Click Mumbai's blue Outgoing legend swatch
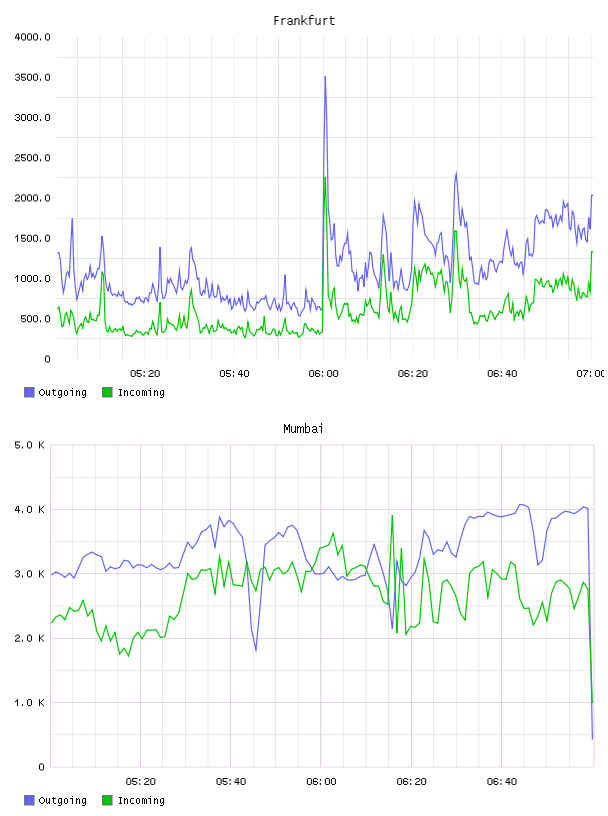Screen dimensions: 608x816 tap(29, 800)
